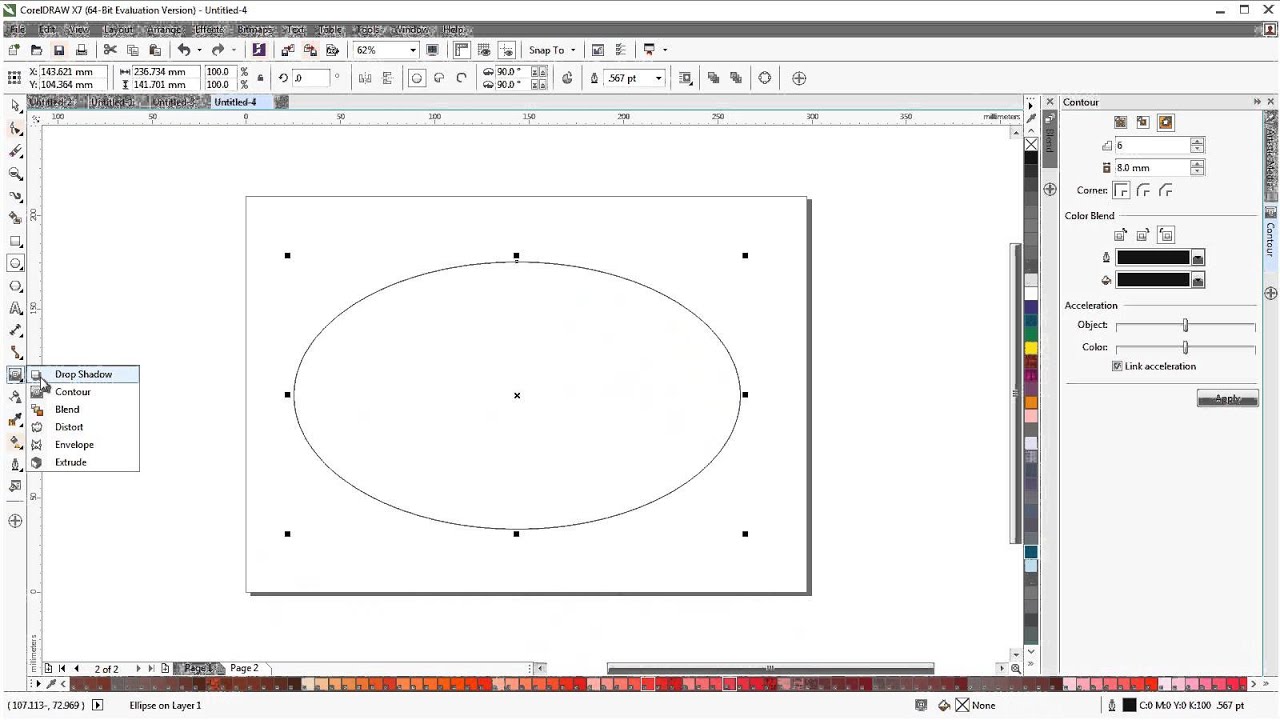Viewport: 1280px width, 720px height.
Task: Toggle the lock ratio padlock
Action: pyautogui.click(x=261, y=78)
